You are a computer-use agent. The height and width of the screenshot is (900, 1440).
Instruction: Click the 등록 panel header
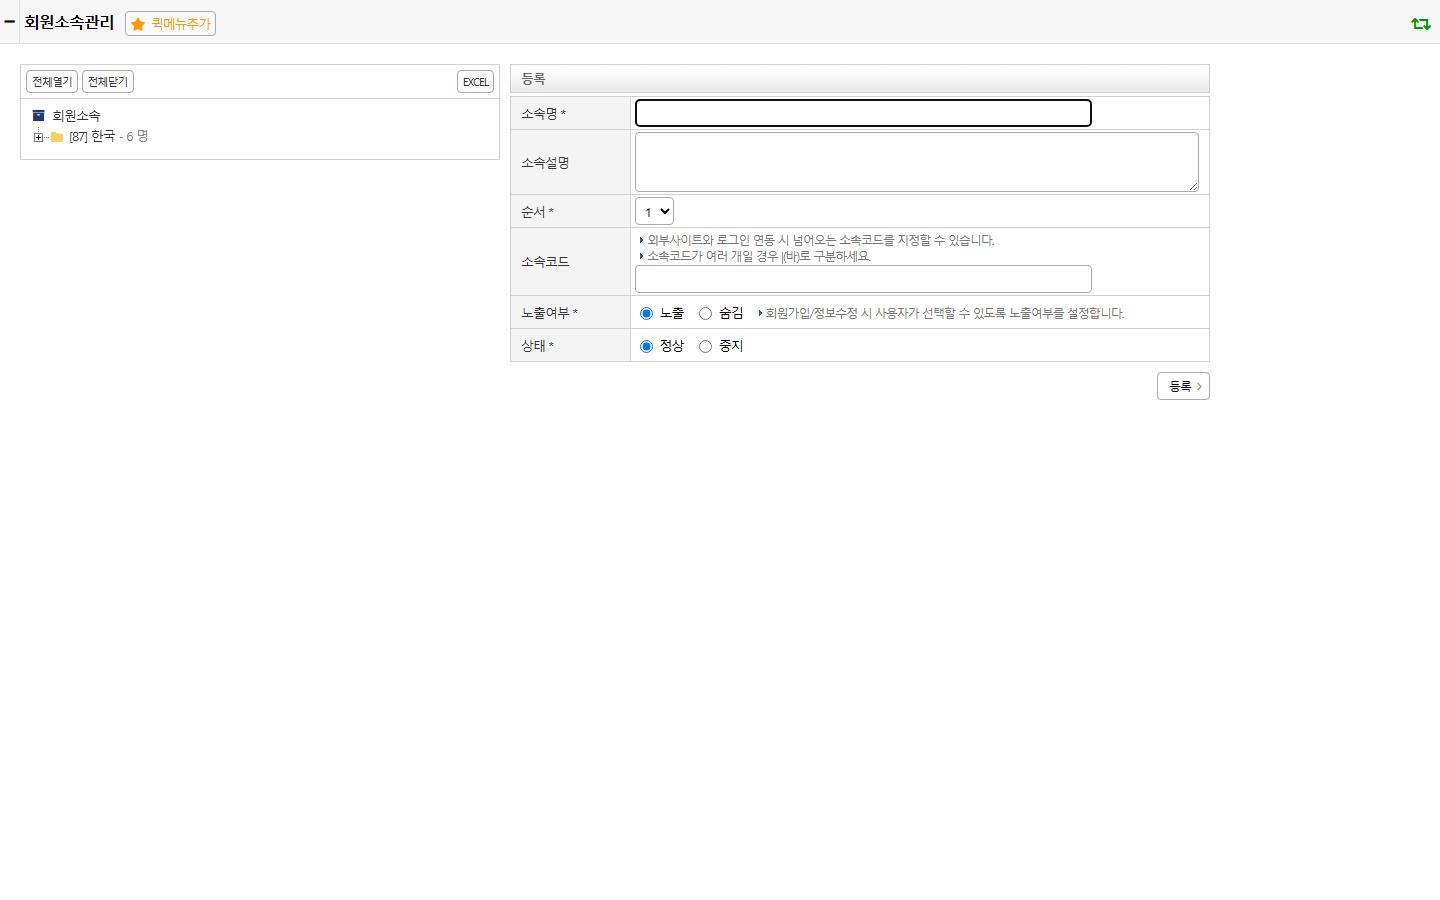860,79
